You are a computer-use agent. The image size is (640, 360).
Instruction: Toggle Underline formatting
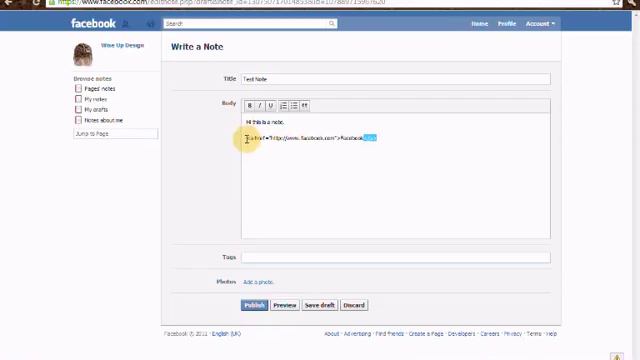tap(270, 106)
